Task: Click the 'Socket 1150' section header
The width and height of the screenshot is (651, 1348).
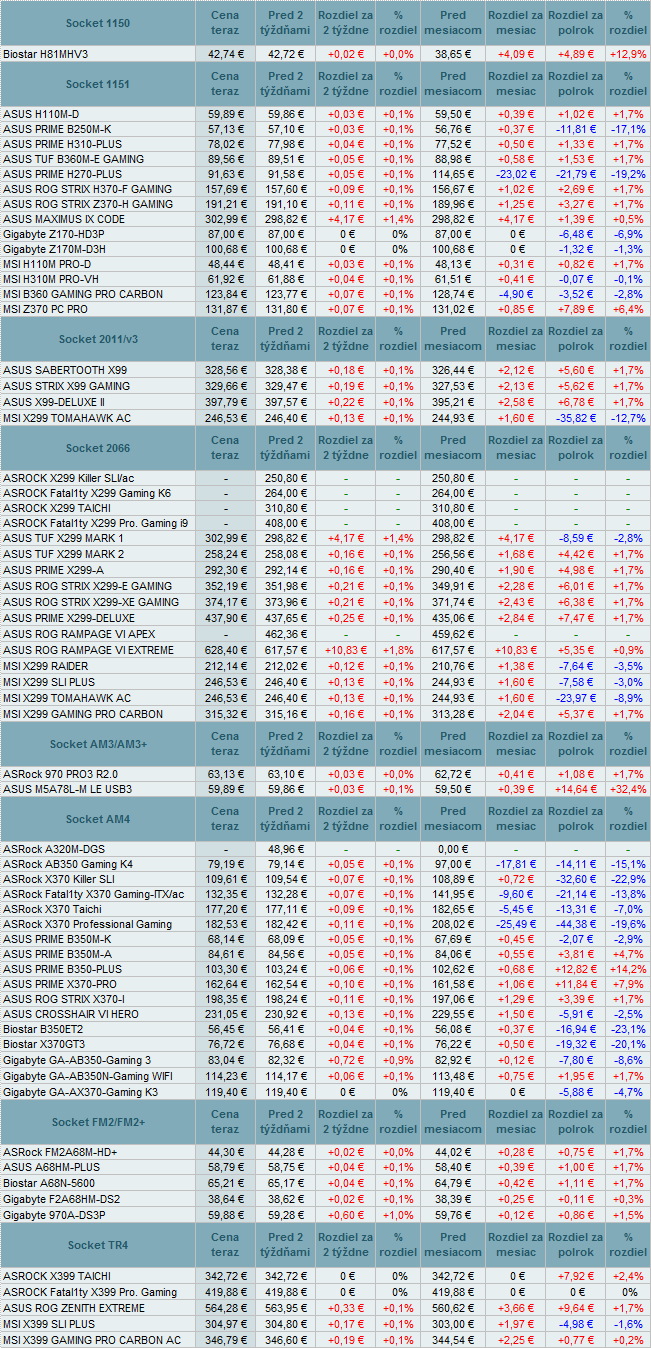Action: click(97, 22)
